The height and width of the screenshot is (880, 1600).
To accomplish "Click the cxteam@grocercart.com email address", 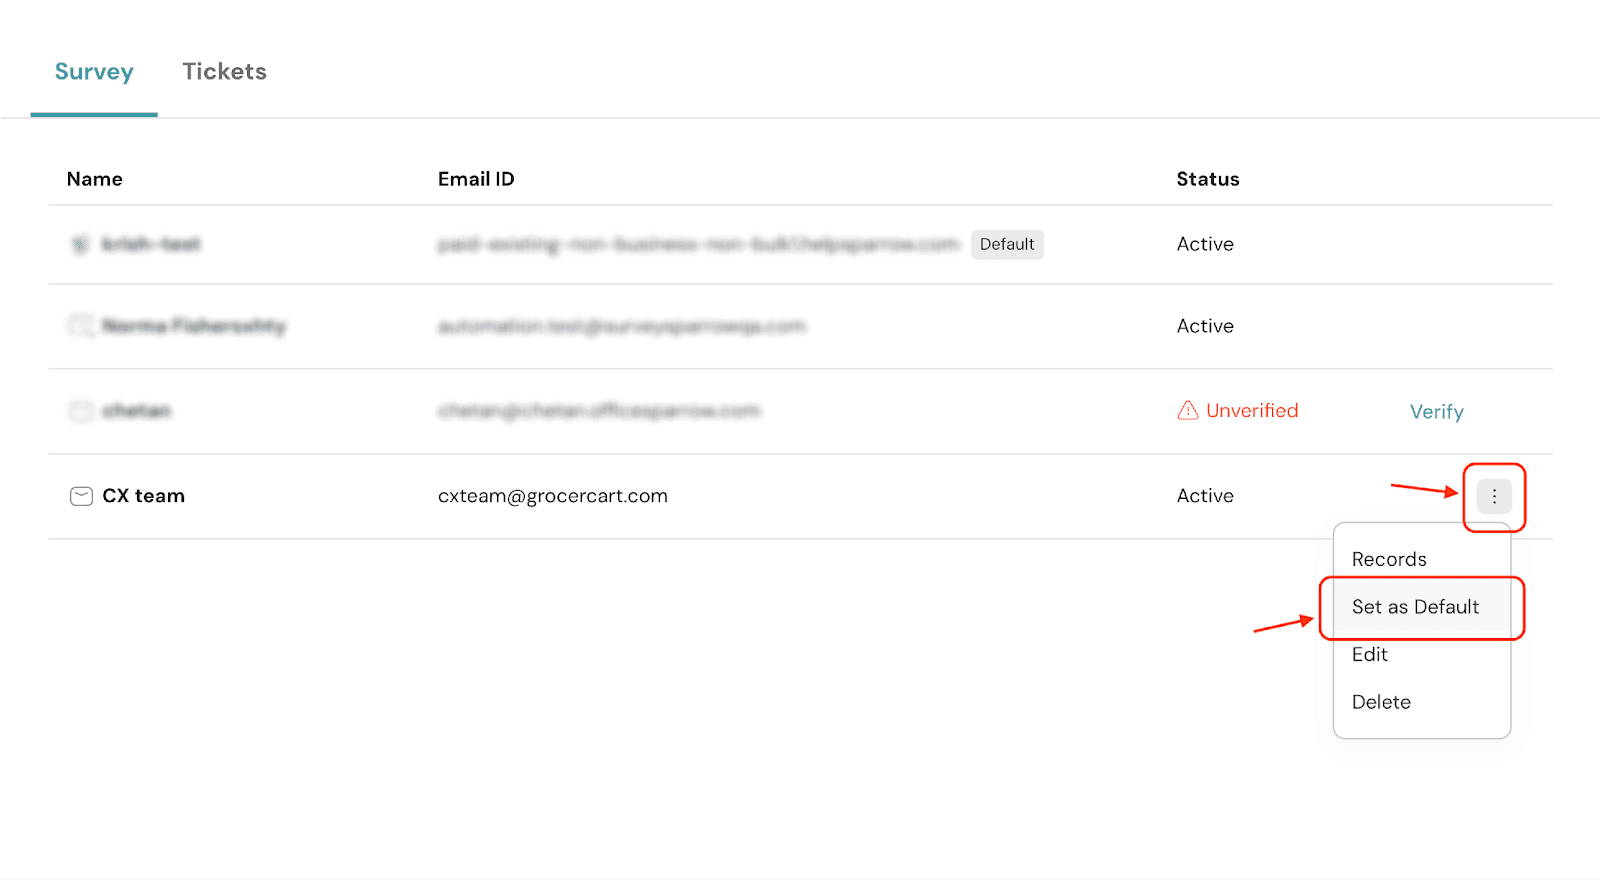I will 553,496.
